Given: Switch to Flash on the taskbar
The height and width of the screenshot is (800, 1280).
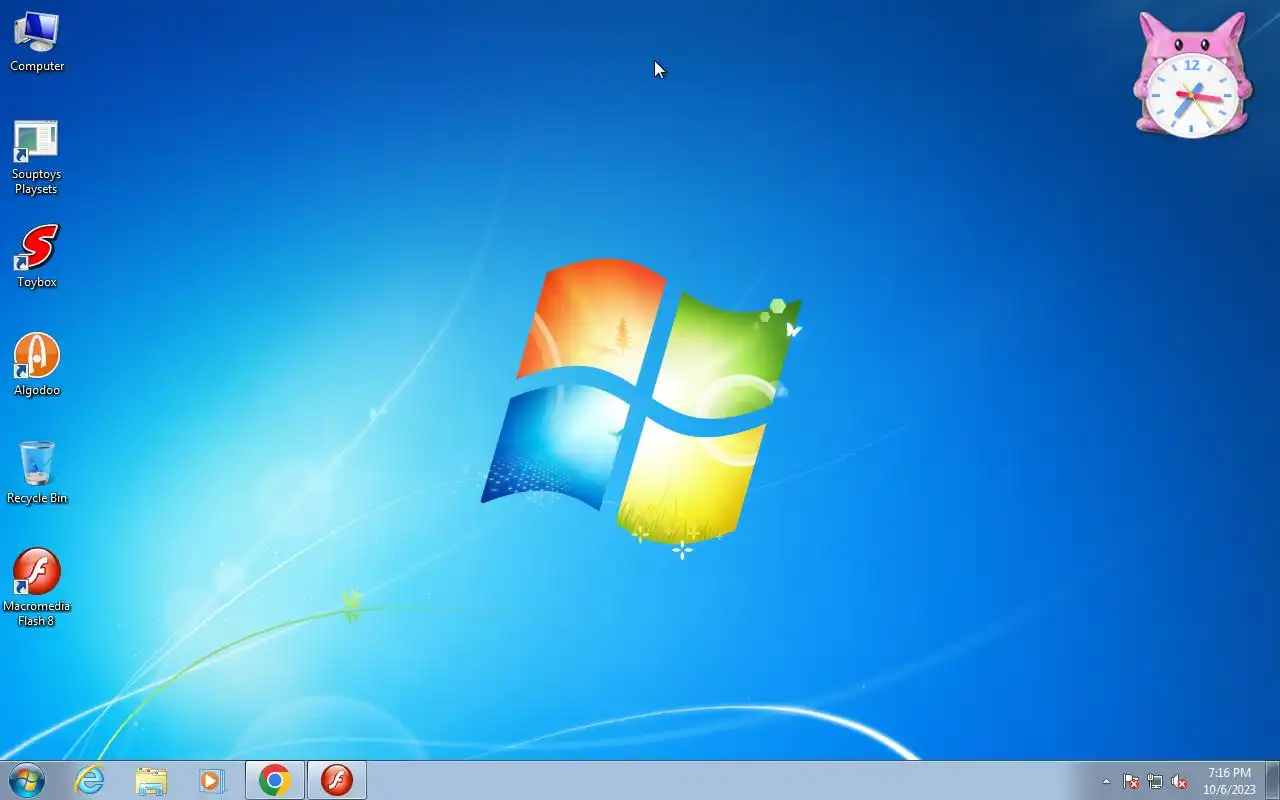Looking at the screenshot, I should [337, 780].
